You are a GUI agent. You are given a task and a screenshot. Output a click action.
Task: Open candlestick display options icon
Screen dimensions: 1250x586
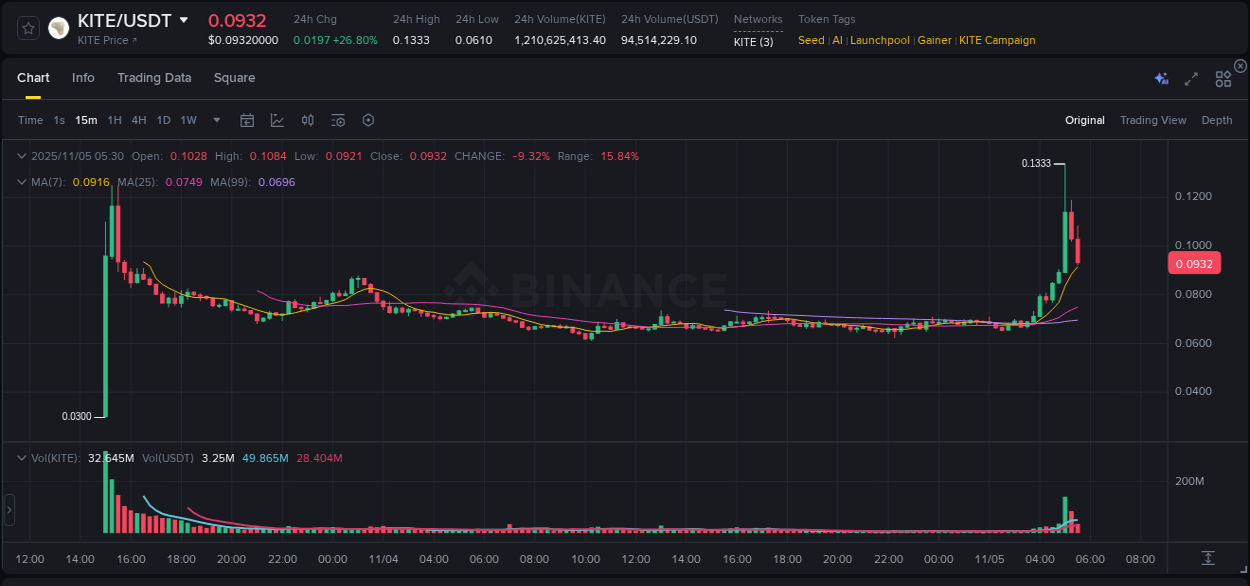coord(307,120)
